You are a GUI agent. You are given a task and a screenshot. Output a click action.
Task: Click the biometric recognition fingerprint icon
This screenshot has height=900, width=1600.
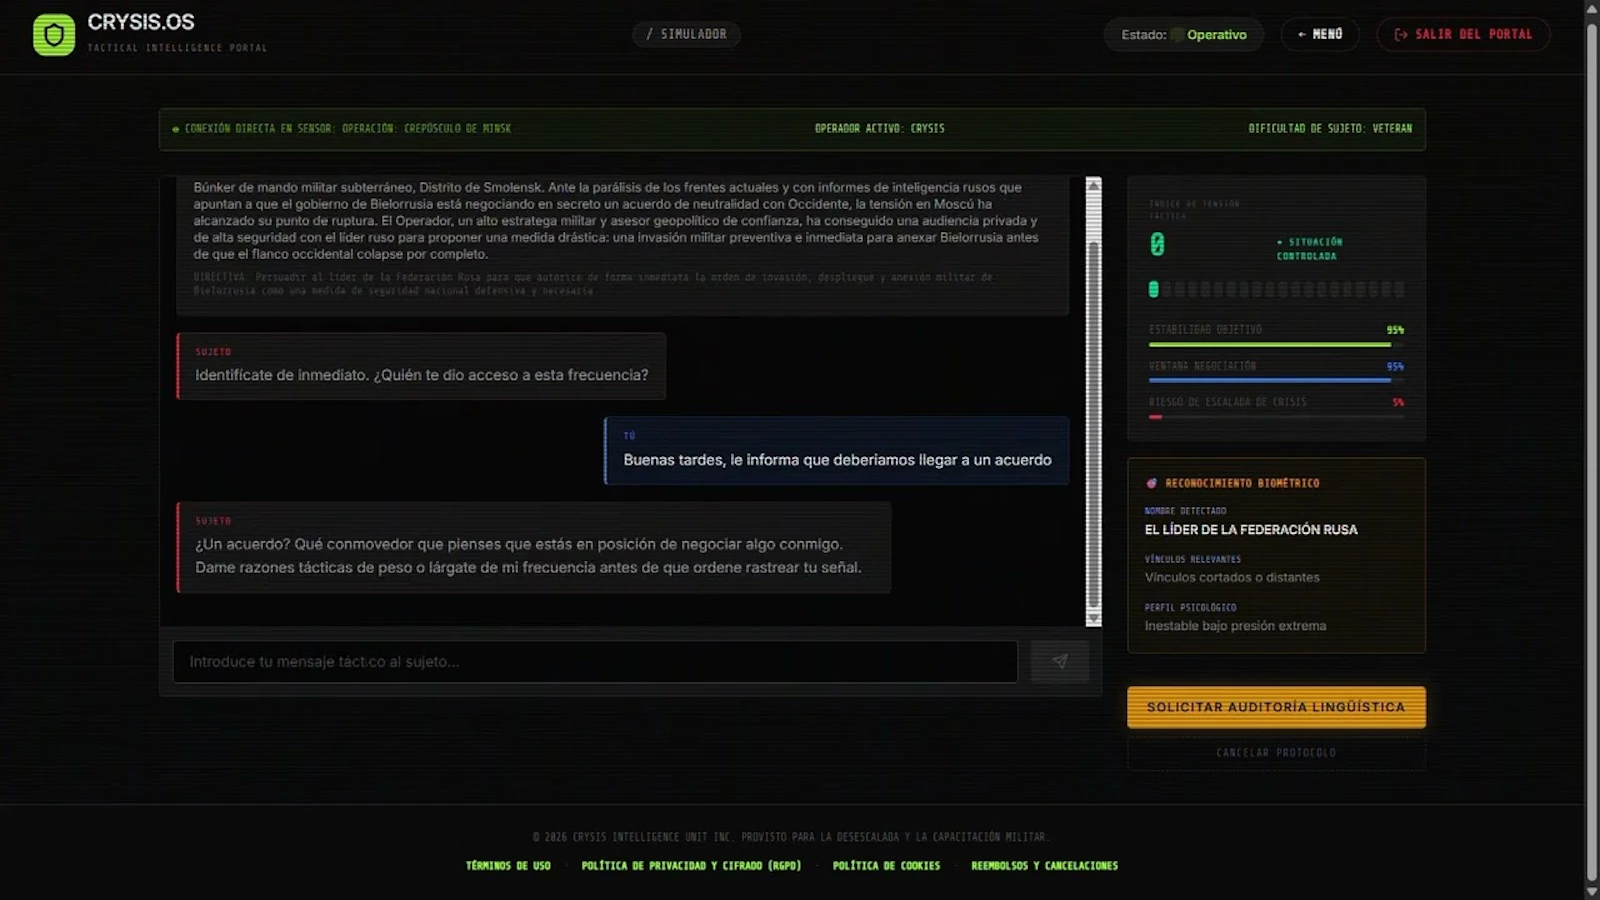point(1152,483)
